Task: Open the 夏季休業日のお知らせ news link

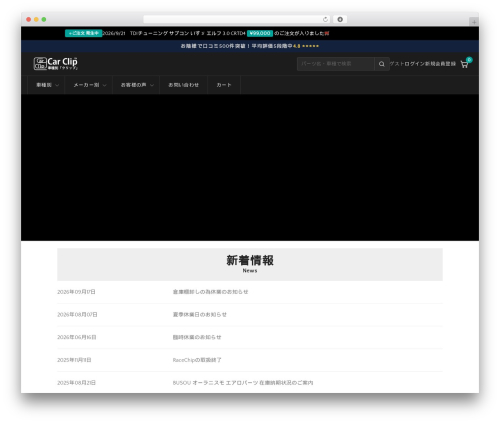Action: (200, 315)
